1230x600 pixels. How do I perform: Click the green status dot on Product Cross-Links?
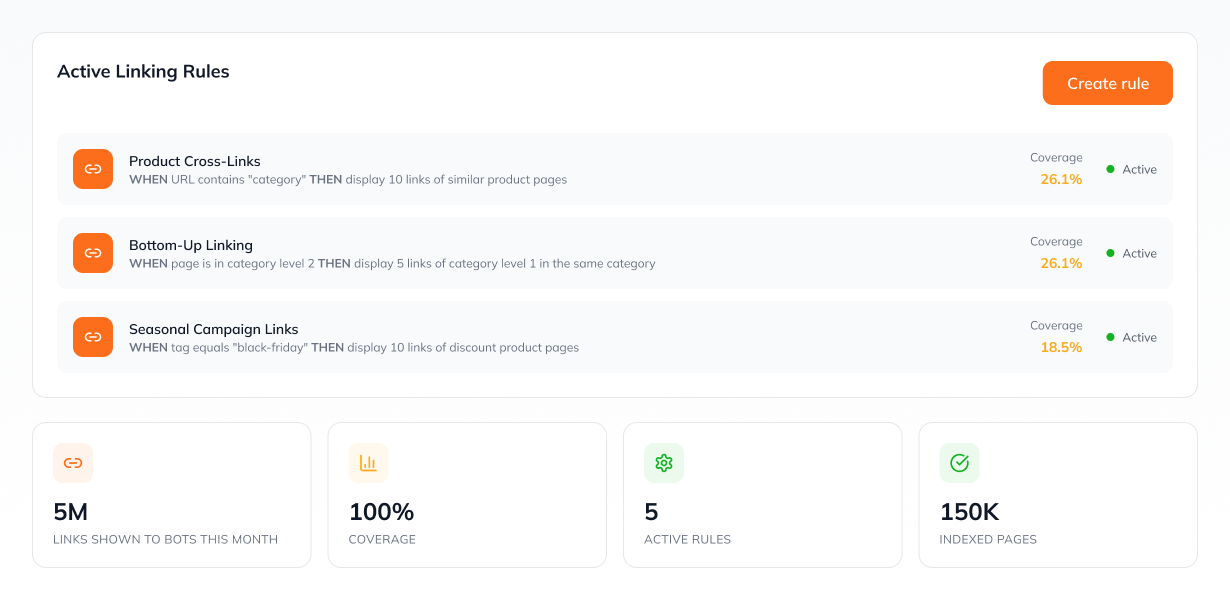(1110, 169)
